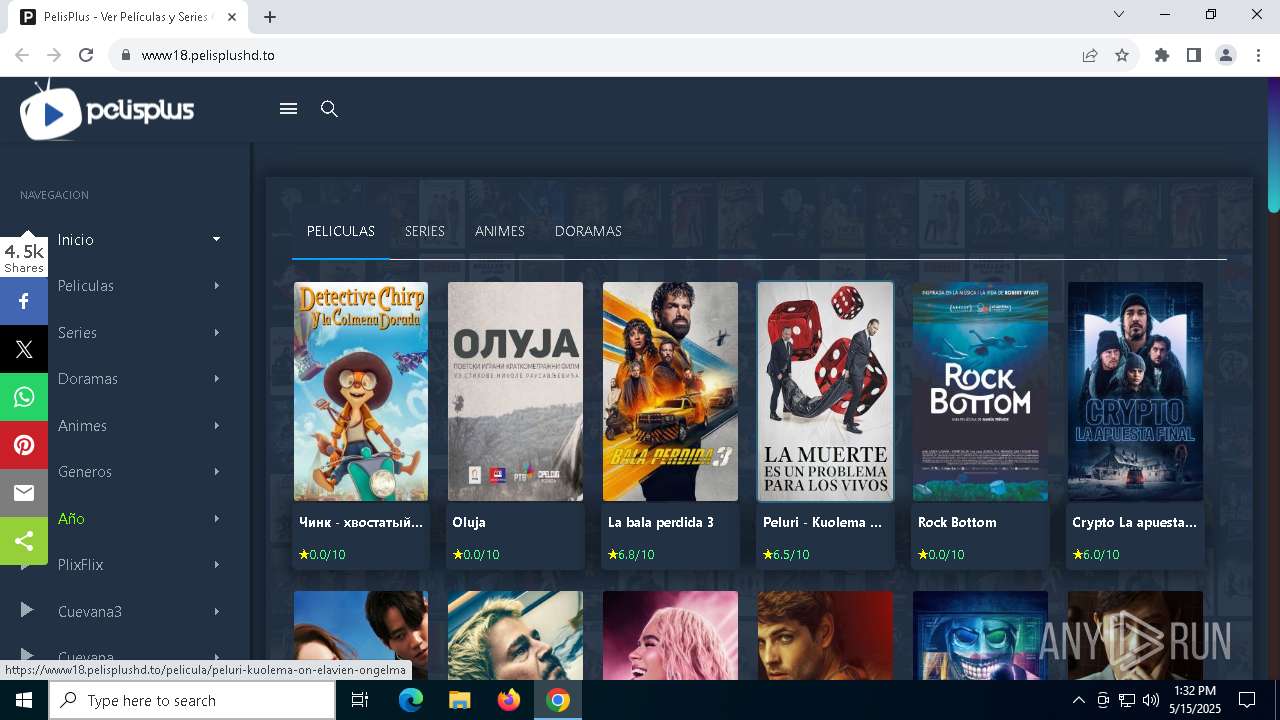The width and height of the screenshot is (1280, 720).
Task: Open volume control in system tray
Action: [x=1151, y=700]
